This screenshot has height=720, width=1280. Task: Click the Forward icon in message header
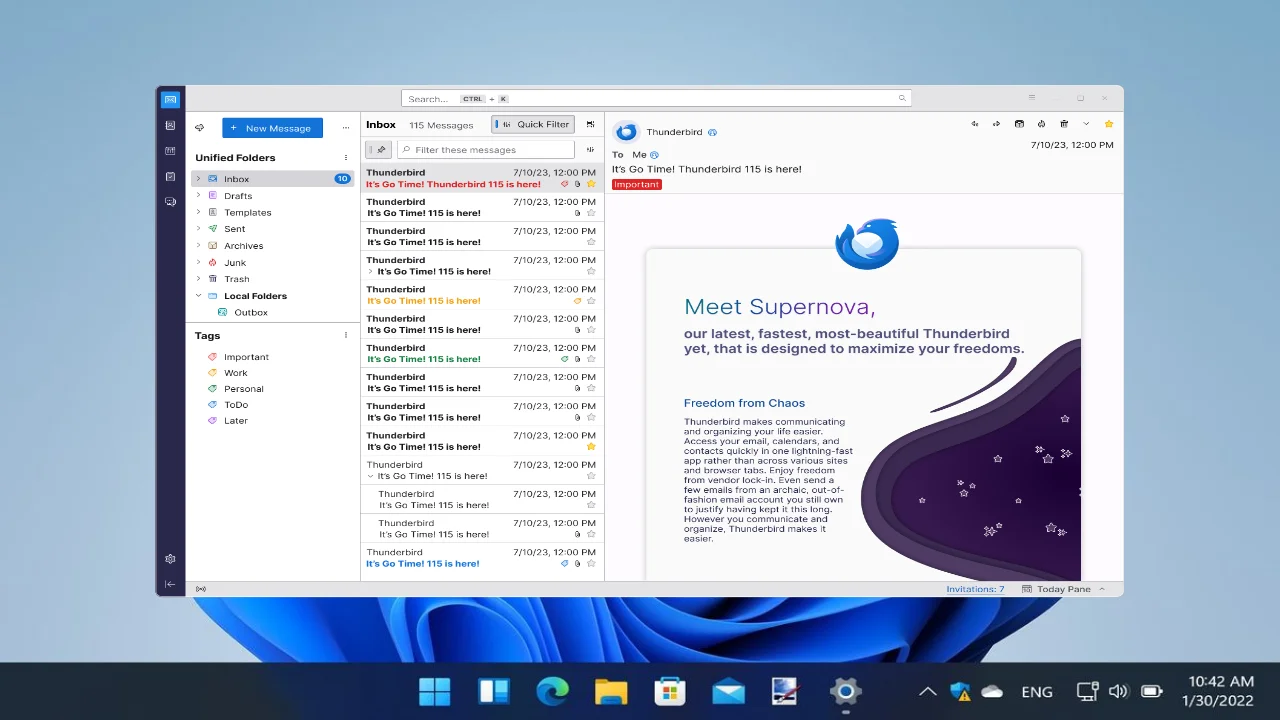[x=996, y=124]
